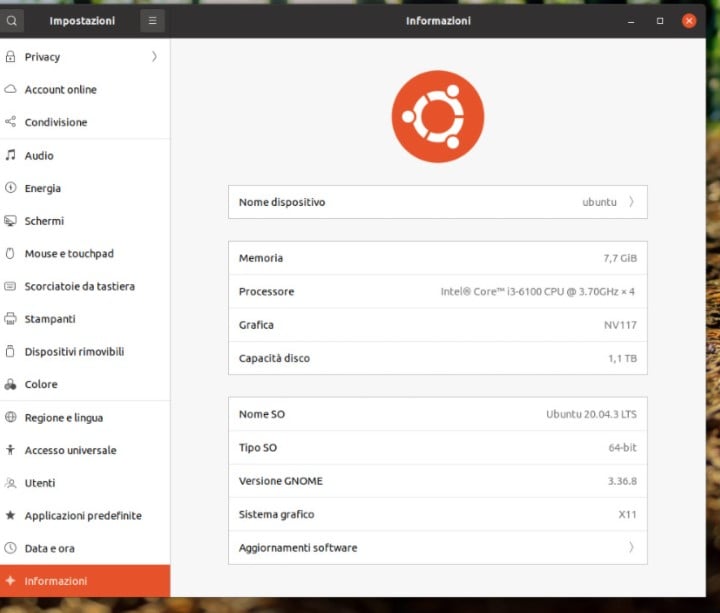Click the Ubuntu logo image
This screenshot has height=613, width=720.
[x=438, y=116]
